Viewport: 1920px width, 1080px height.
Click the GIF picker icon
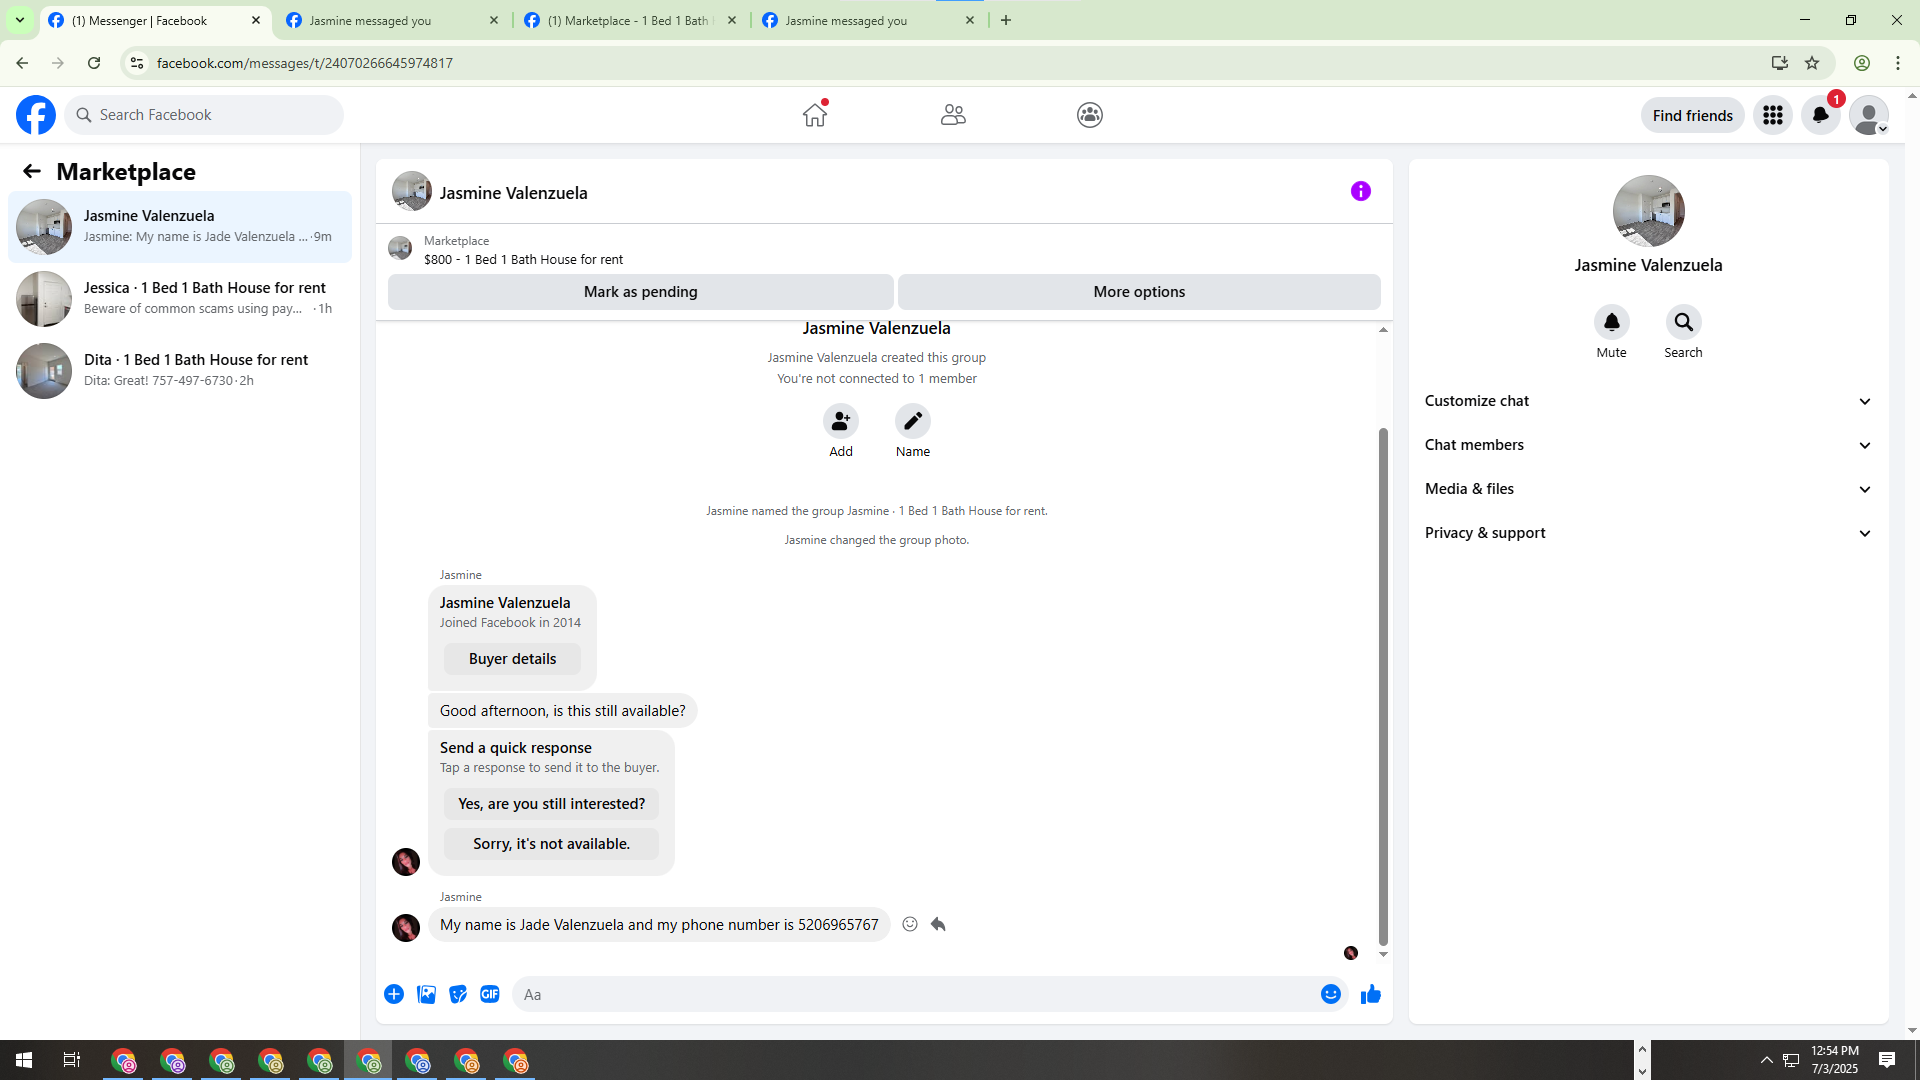coord(489,994)
